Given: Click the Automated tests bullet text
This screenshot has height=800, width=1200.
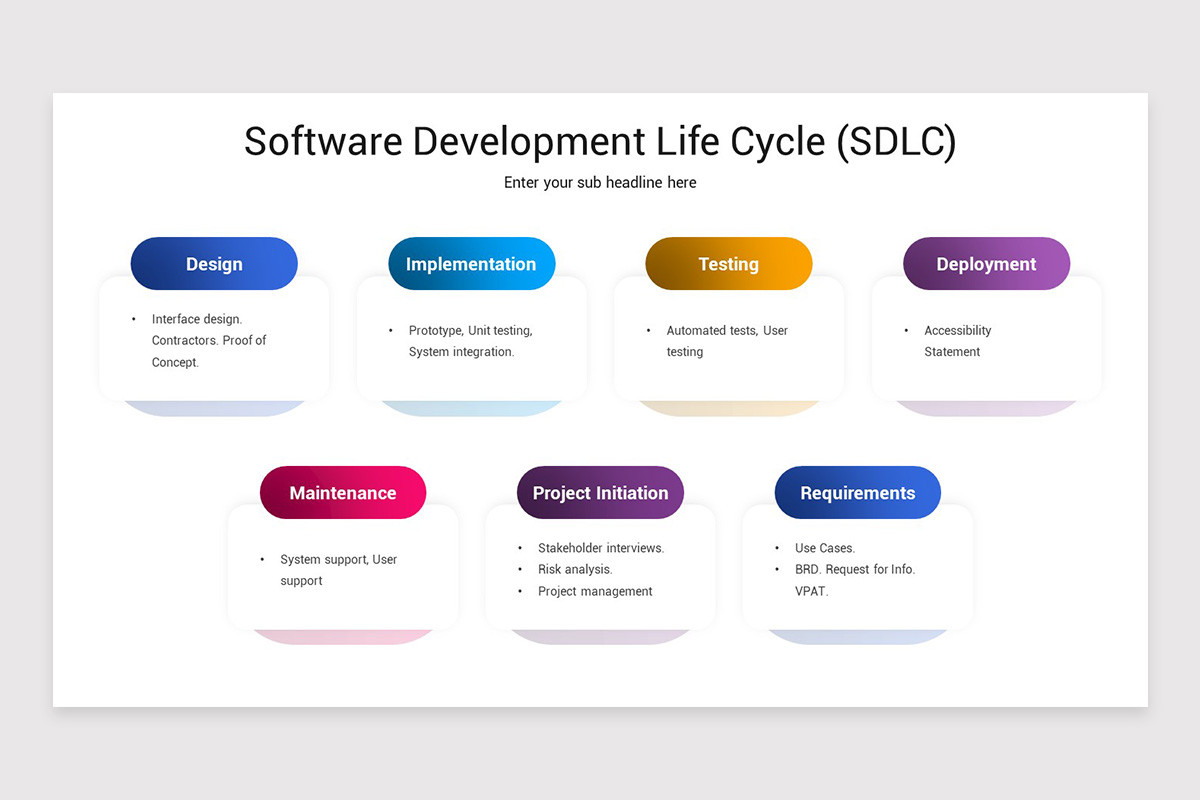Looking at the screenshot, I should coord(728,330).
